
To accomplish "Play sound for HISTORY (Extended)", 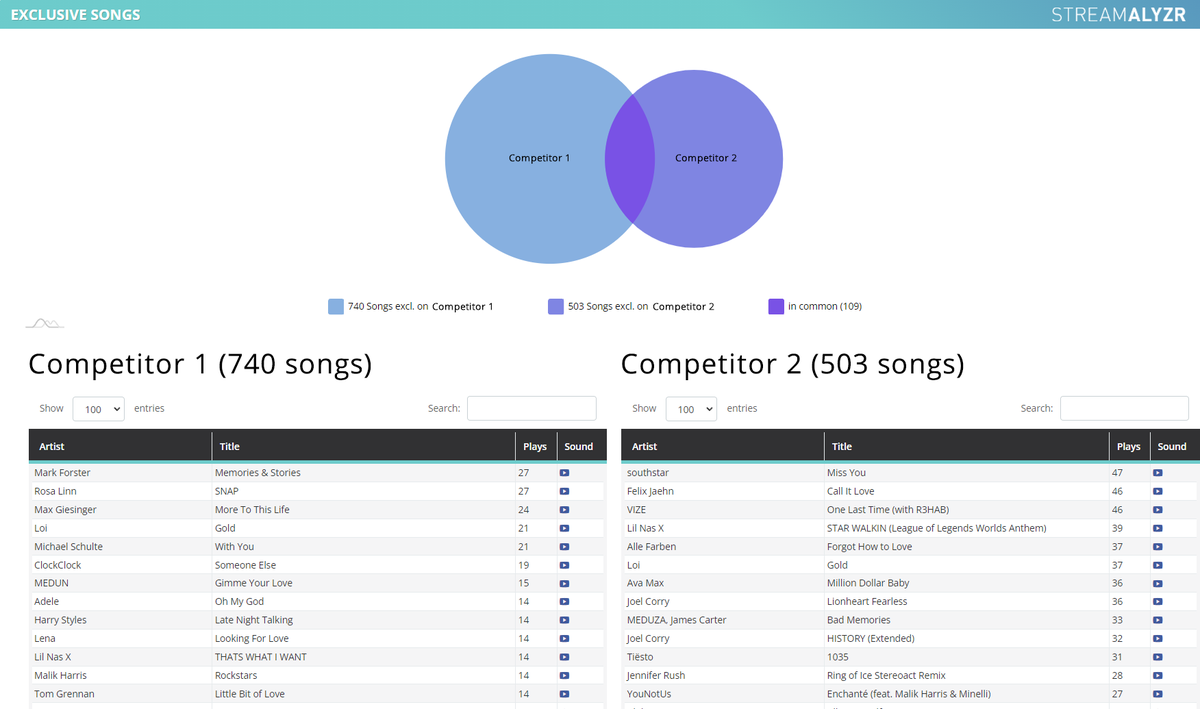I will tap(1158, 639).
